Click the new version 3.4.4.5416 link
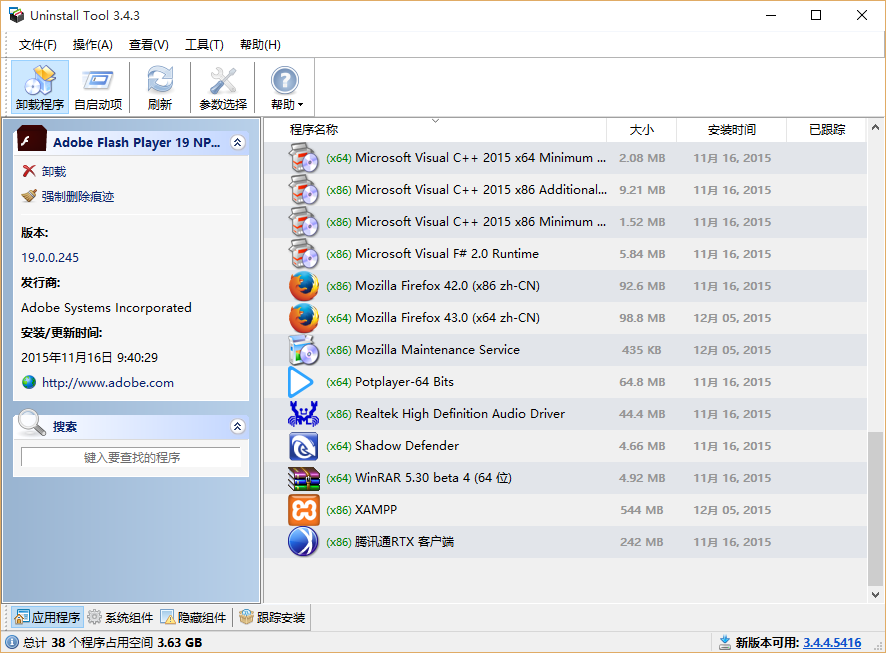This screenshot has width=886, height=653. 831,643
